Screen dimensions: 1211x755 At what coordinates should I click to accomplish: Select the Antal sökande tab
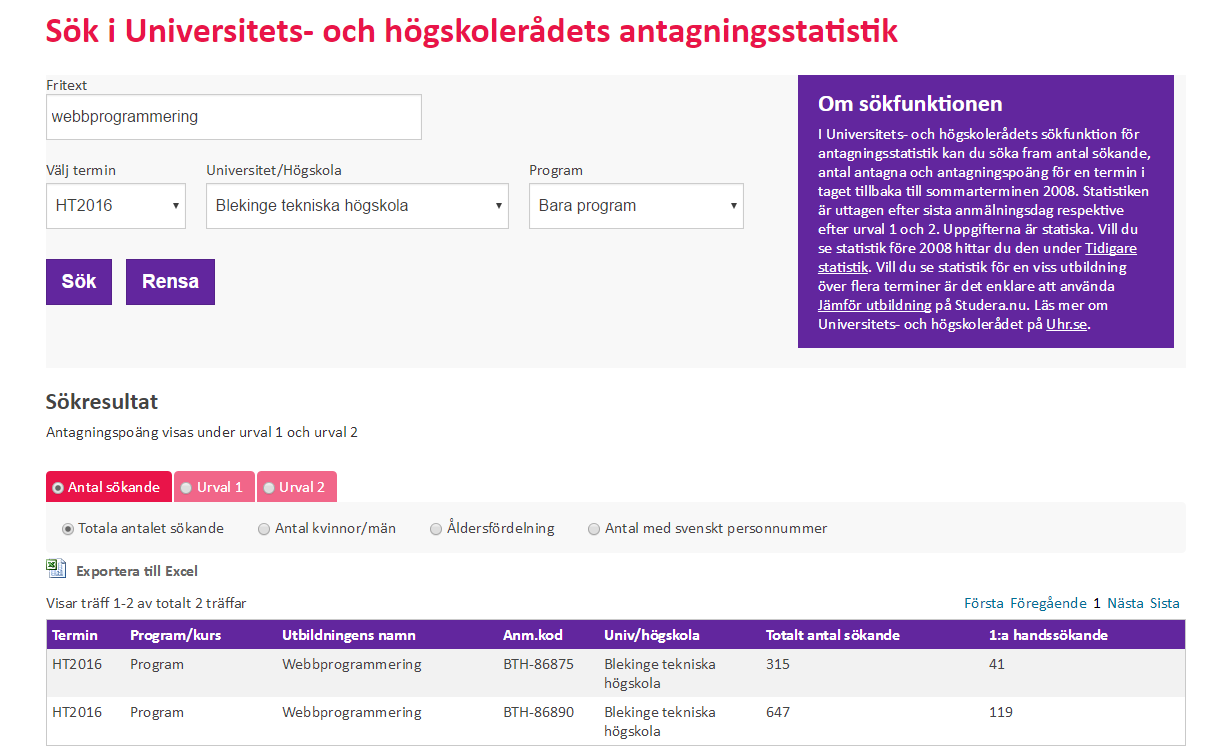coord(109,487)
